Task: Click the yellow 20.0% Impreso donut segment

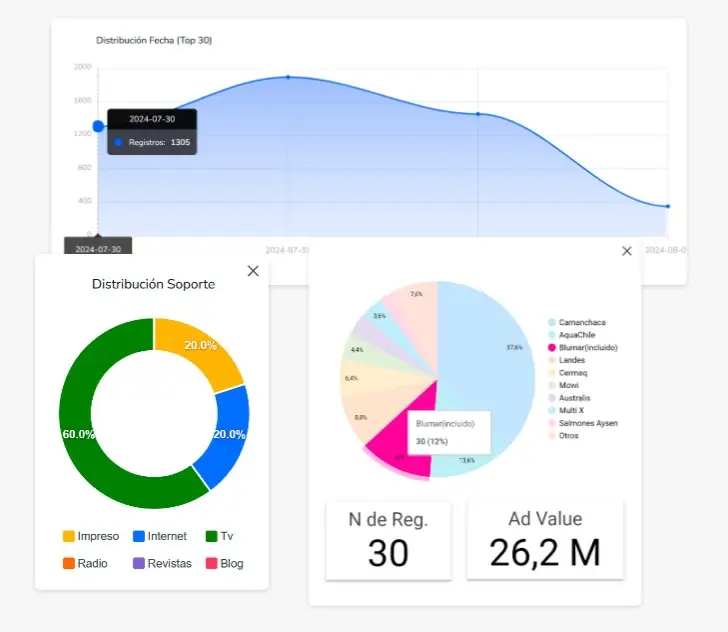Action: click(194, 350)
